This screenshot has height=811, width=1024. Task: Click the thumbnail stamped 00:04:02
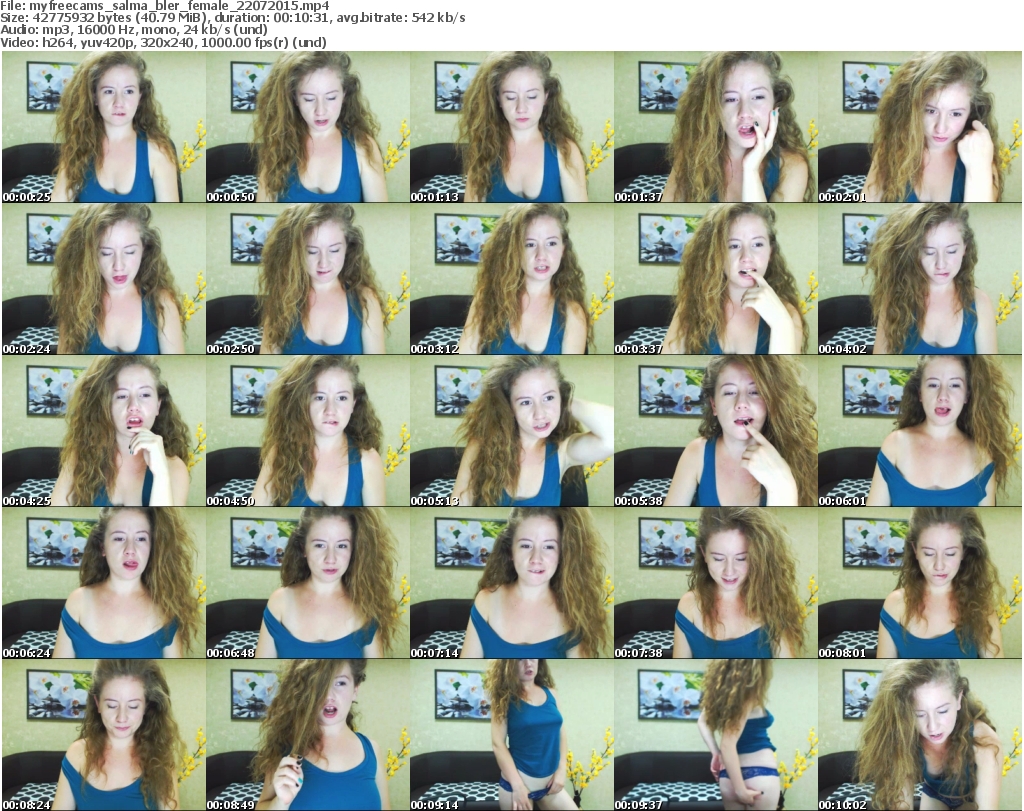(920, 279)
